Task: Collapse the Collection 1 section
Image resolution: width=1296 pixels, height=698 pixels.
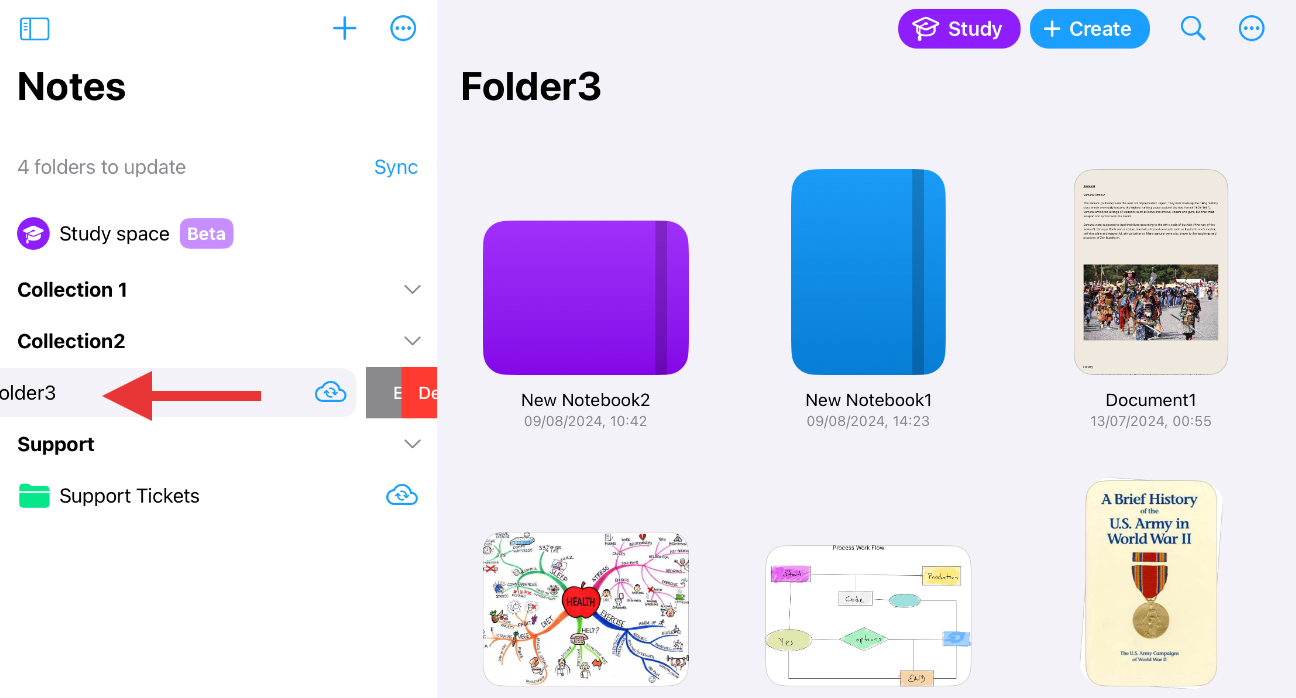Action: tap(412, 289)
